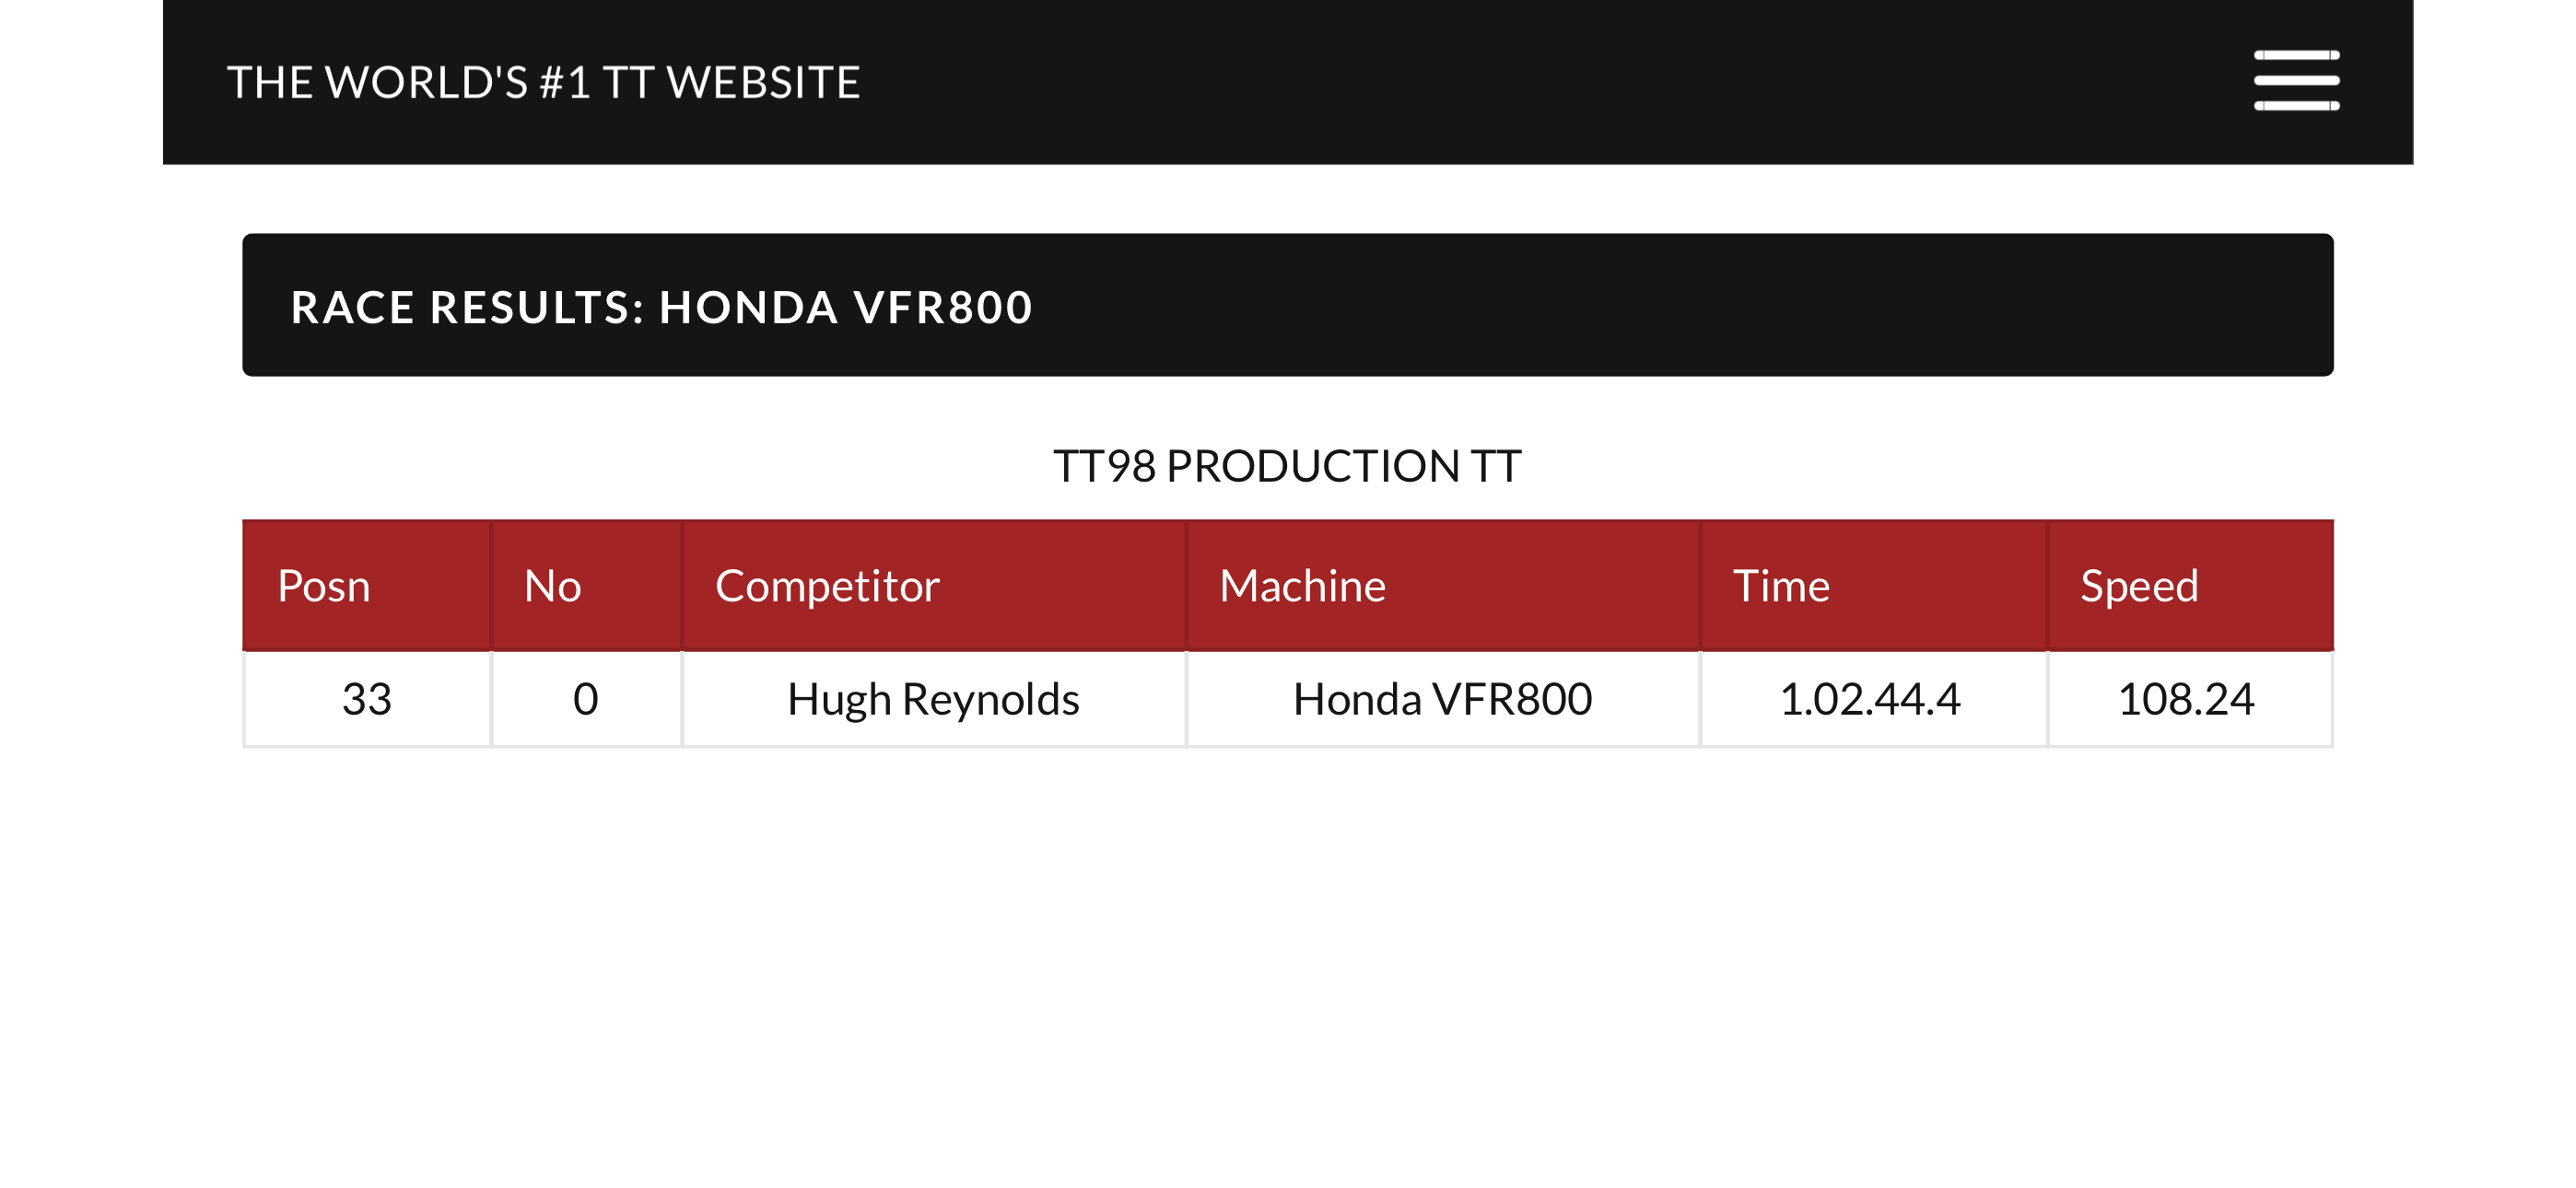Open the hamburger navigation menu
Image resolution: width=2576 pixels, height=1188 pixels.
(2296, 80)
